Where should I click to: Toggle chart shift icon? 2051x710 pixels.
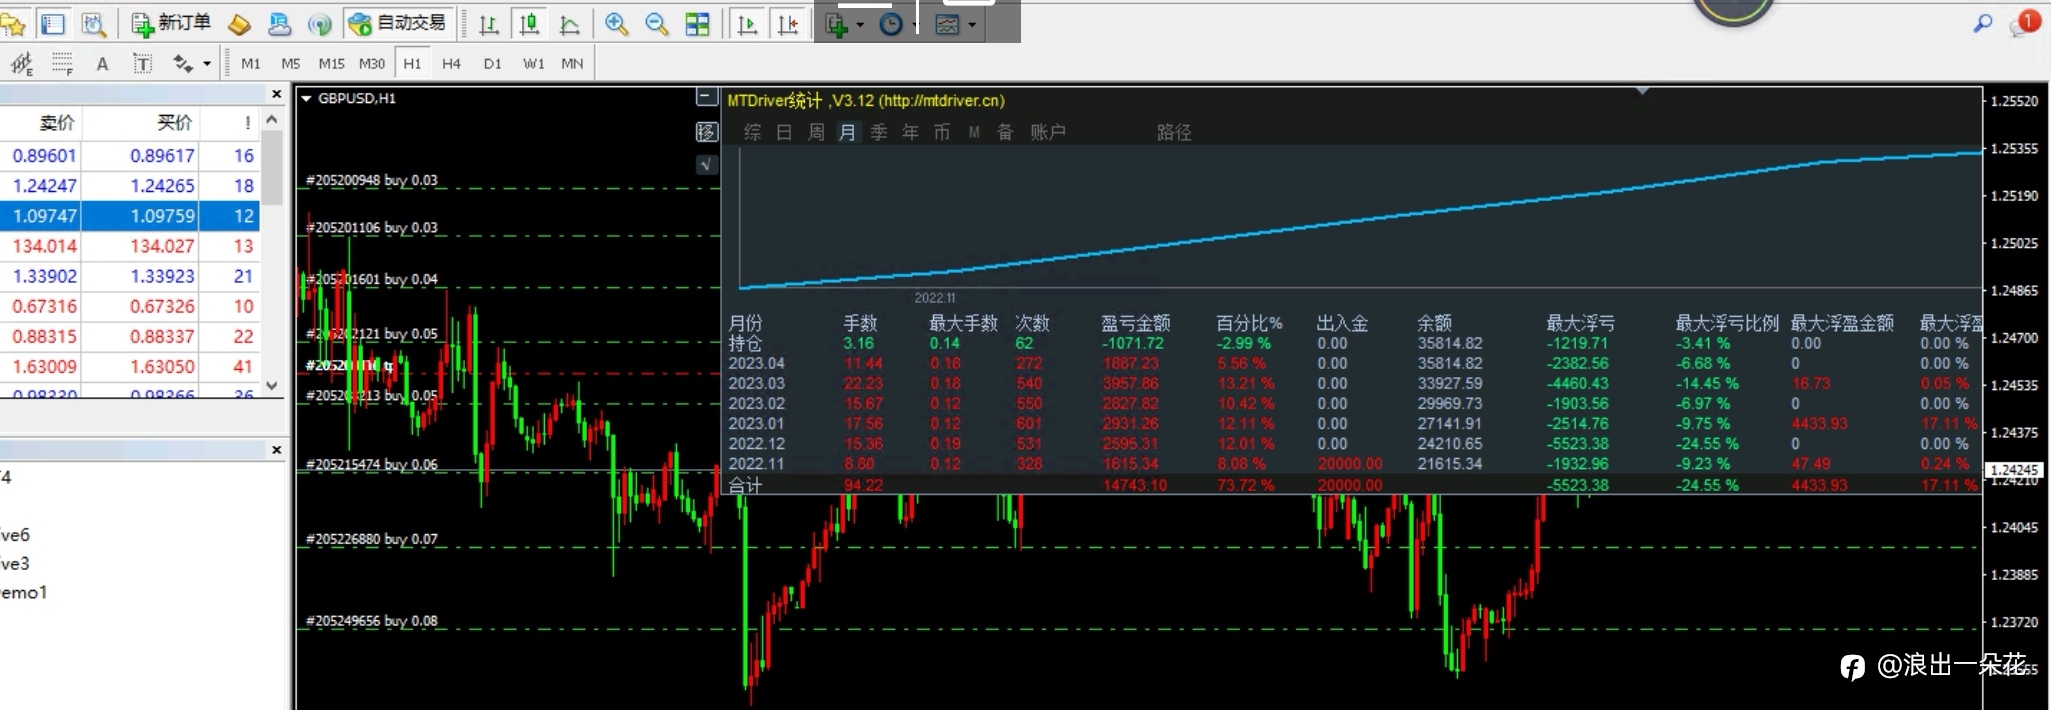coord(788,24)
